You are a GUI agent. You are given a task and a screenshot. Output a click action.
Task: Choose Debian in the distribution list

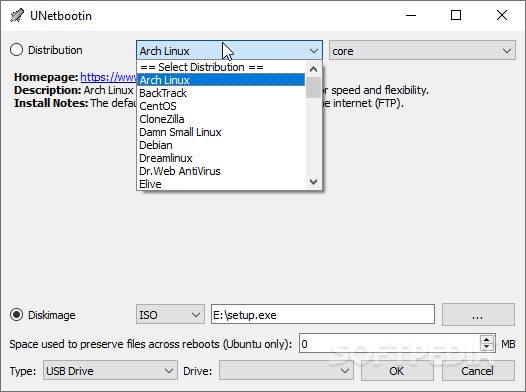coord(221,145)
